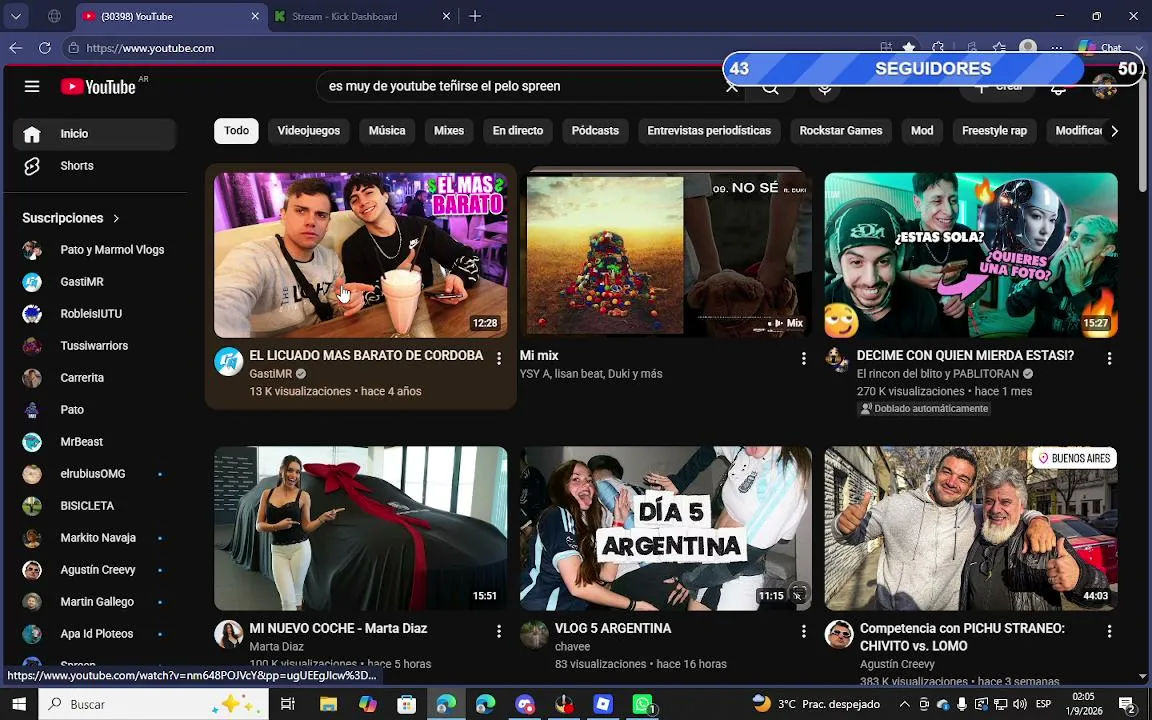Open Microsoft Store from the taskbar
Viewport: 1152px width, 720px height.
point(406,704)
